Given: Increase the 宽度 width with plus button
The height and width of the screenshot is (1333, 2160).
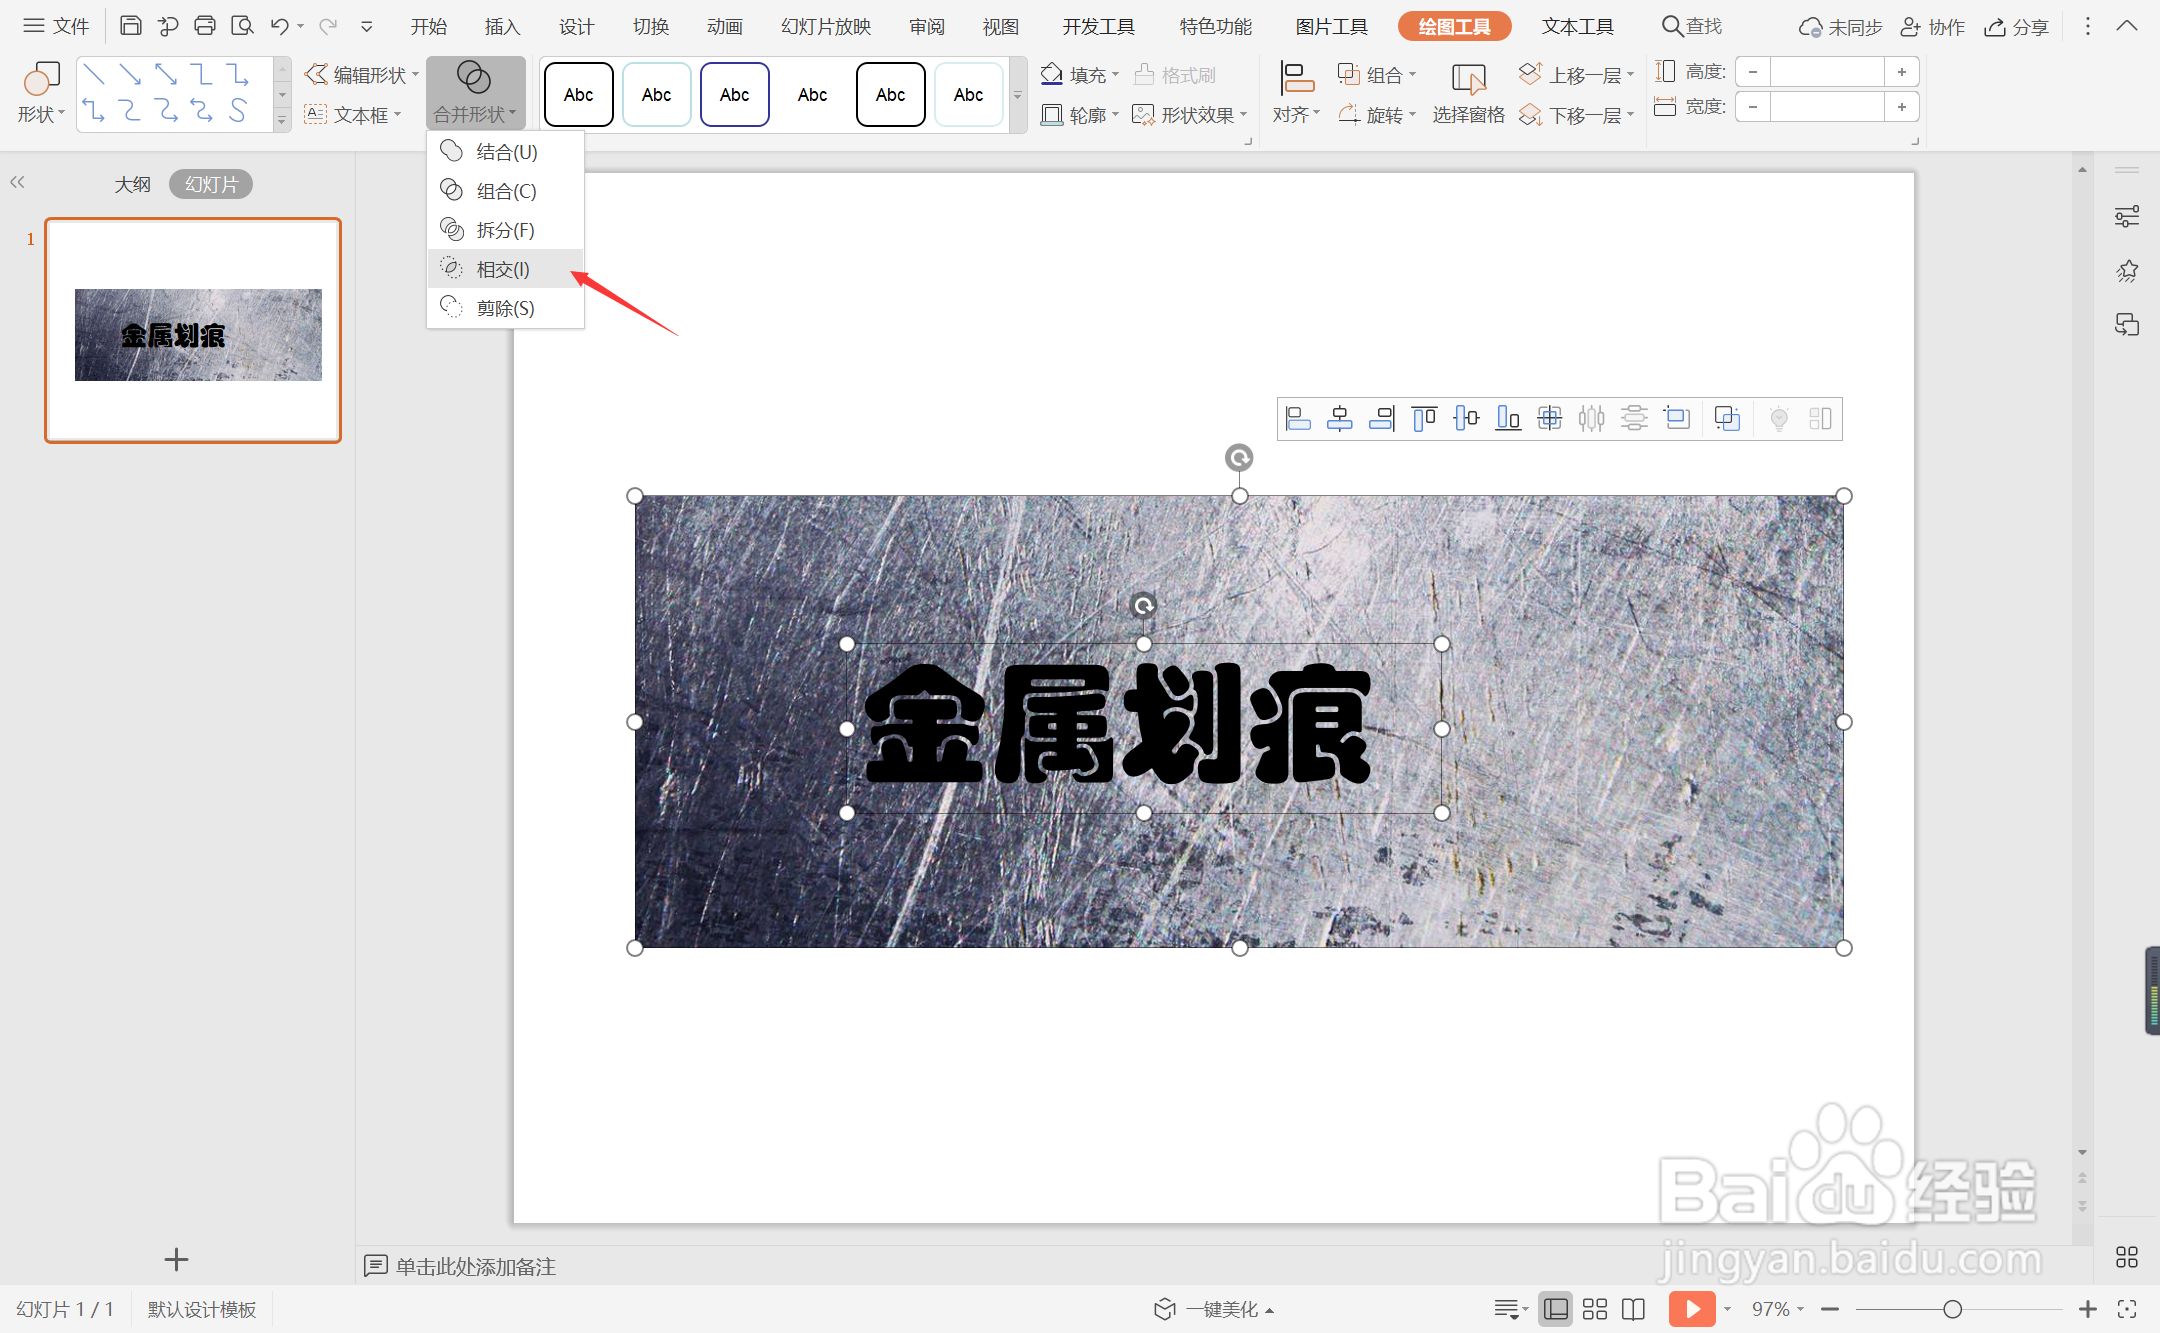Looking at the screenshot, I should coord(1901,107).
